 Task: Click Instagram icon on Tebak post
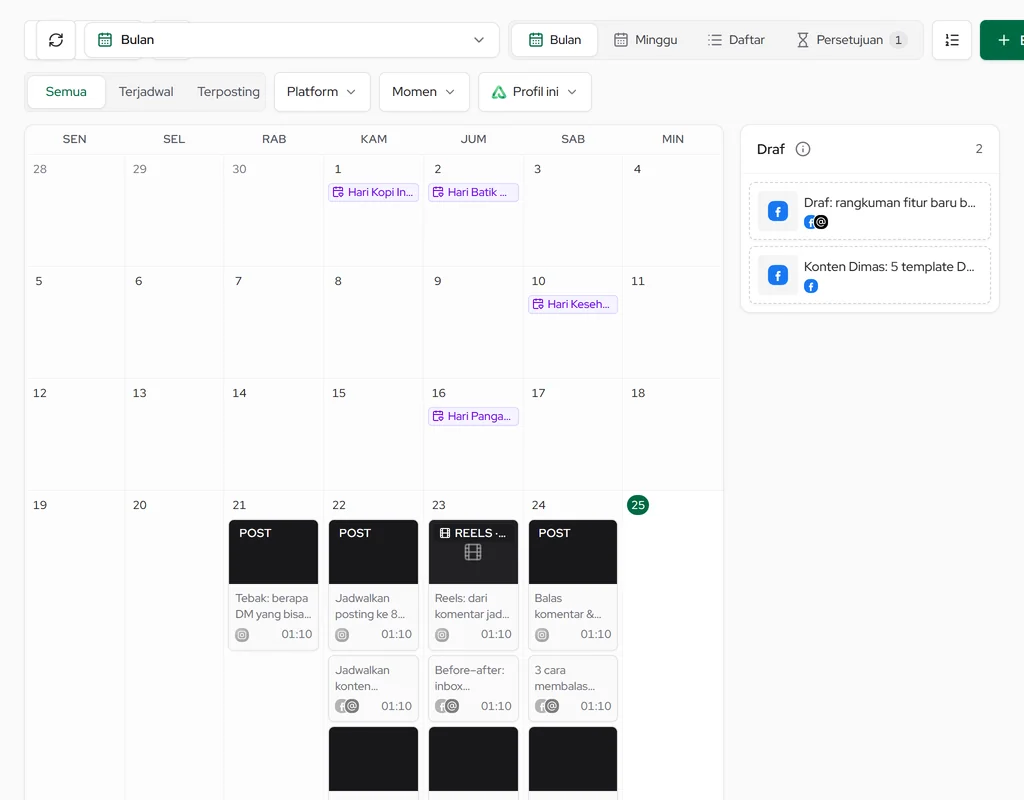242,635
